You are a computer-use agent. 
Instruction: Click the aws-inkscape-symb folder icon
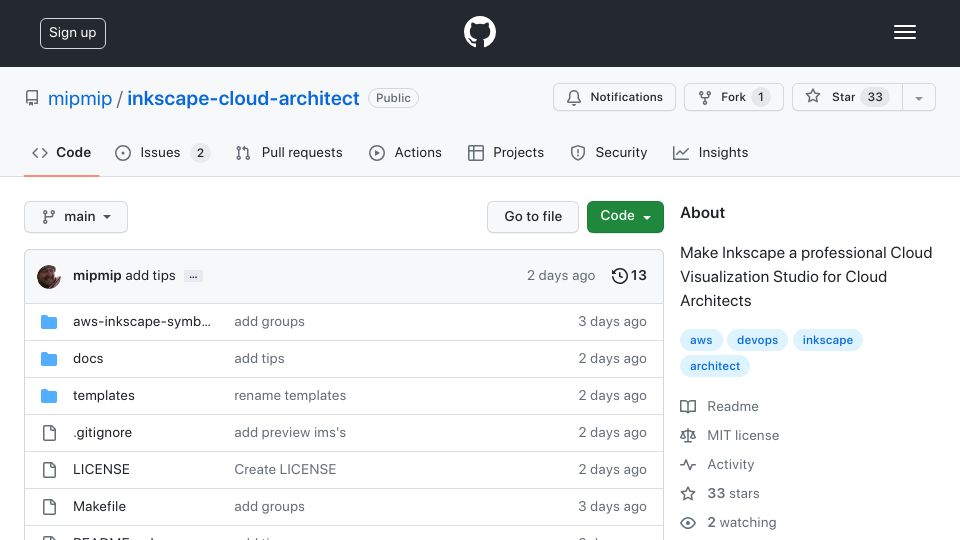49,321
